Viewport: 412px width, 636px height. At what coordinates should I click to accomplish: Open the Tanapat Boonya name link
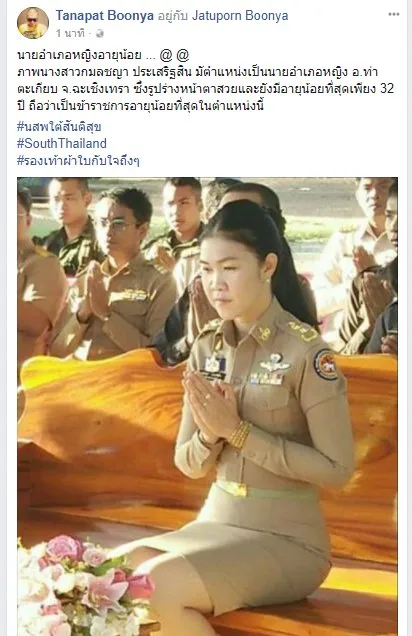click(x=105, y=16)
